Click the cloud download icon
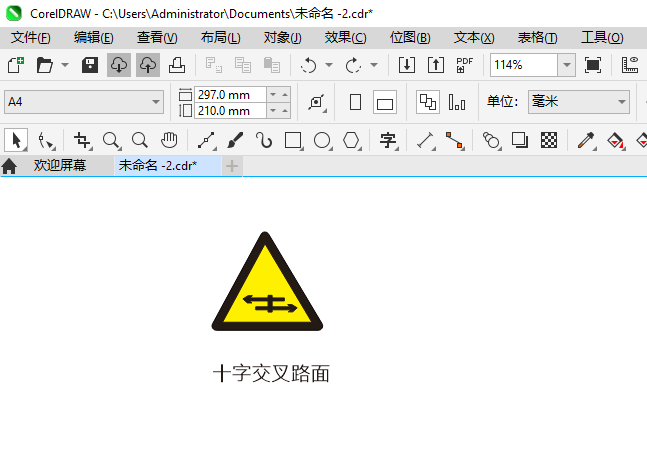This screenshot has height=472, width=647. tap(119, 65)
